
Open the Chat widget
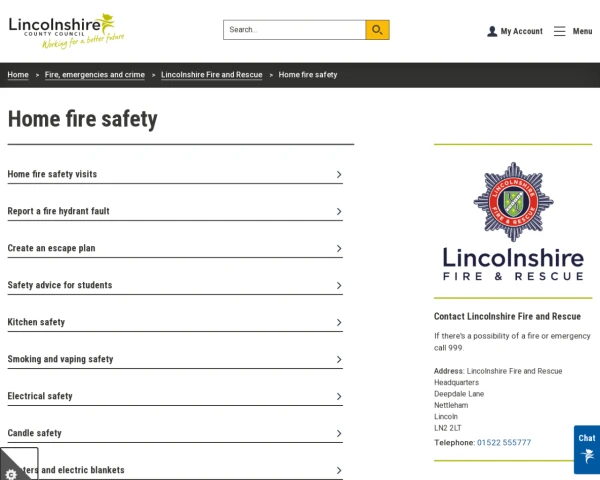tap(587, 450)
